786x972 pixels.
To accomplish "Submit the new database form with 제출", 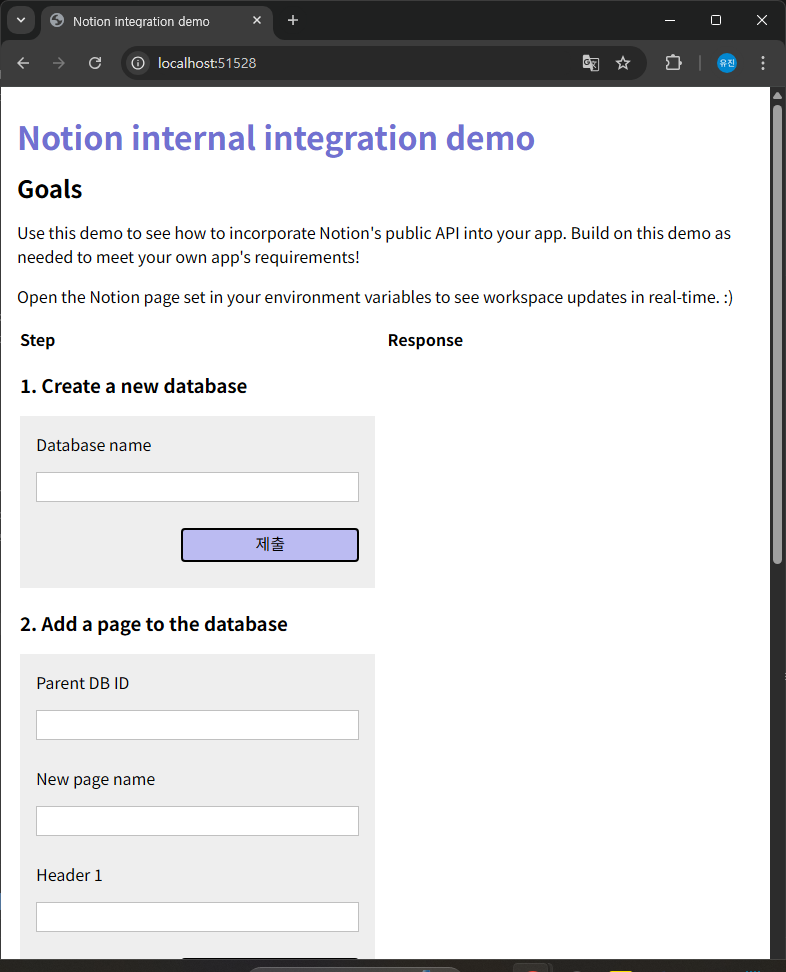I will pos(270,545).
